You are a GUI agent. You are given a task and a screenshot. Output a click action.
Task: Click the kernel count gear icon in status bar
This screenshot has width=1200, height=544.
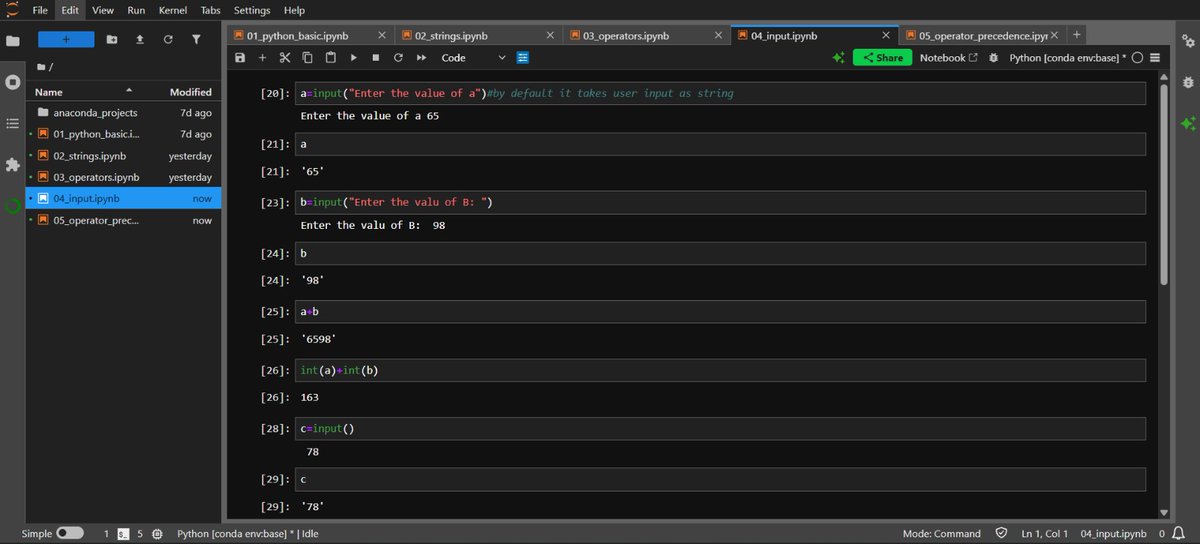[x=157, y=534]
